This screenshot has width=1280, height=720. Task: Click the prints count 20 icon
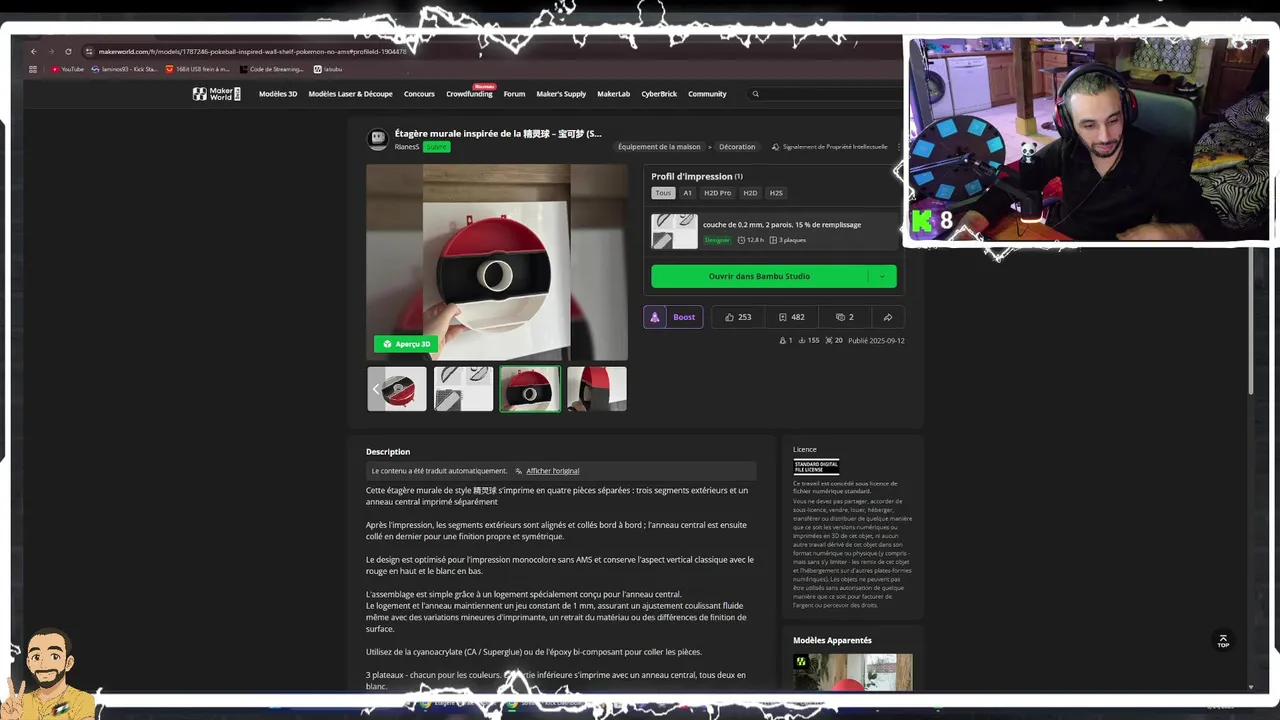point(834,341)
